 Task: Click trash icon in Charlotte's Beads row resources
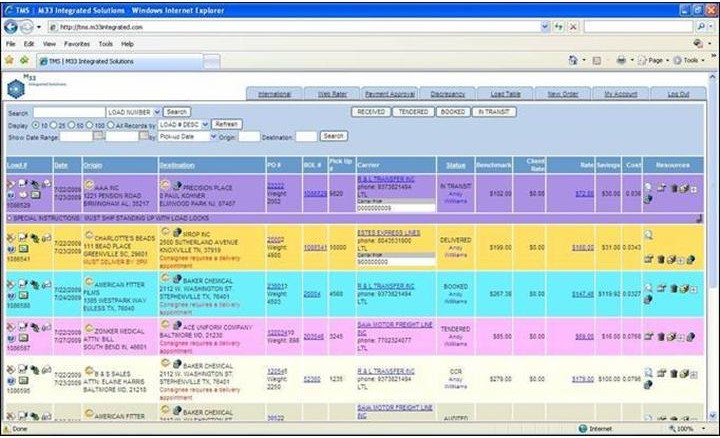(661, 259)
